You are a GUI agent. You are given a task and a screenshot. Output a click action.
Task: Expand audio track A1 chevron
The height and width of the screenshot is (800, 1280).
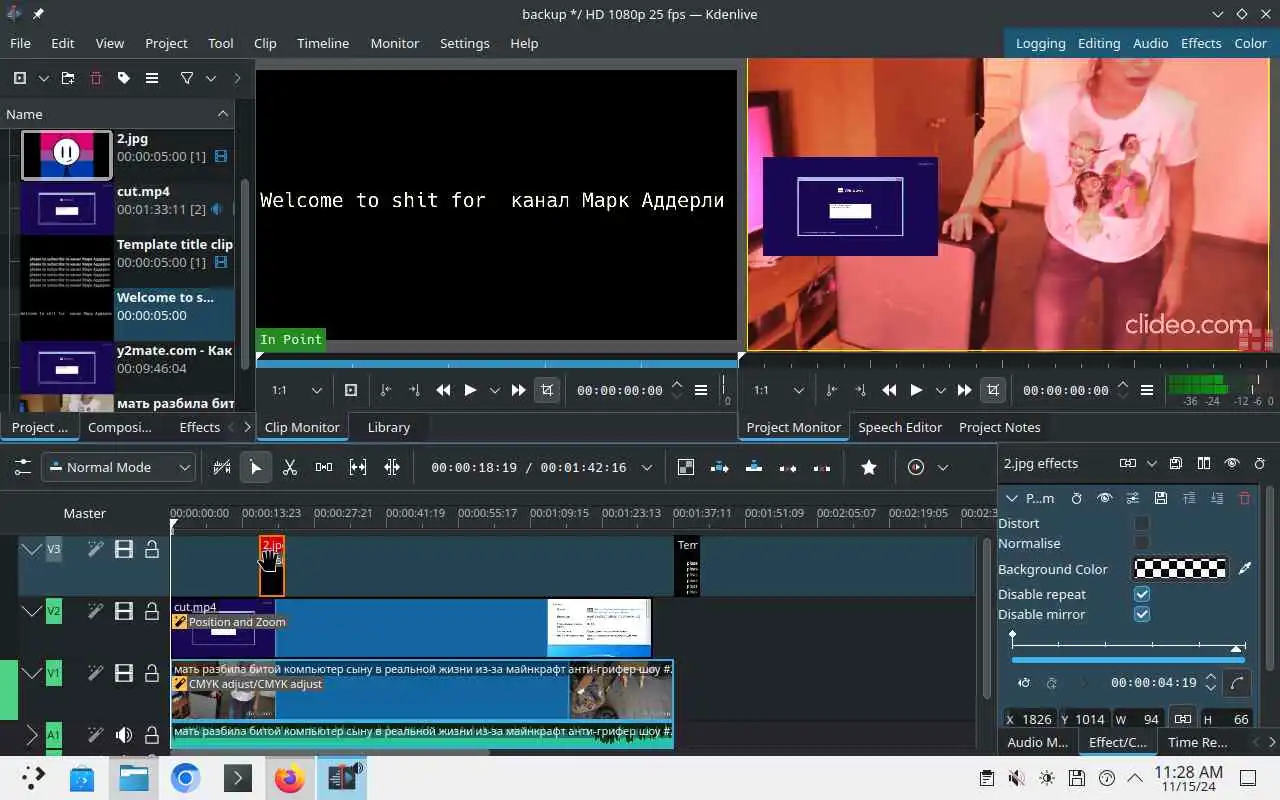(x=32, y=735)
